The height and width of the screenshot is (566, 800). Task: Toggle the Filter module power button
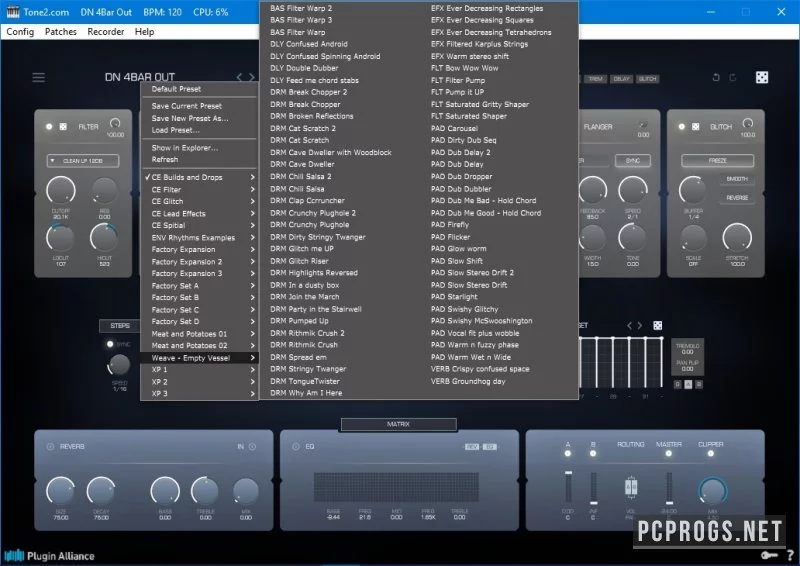tap(49, 126)
